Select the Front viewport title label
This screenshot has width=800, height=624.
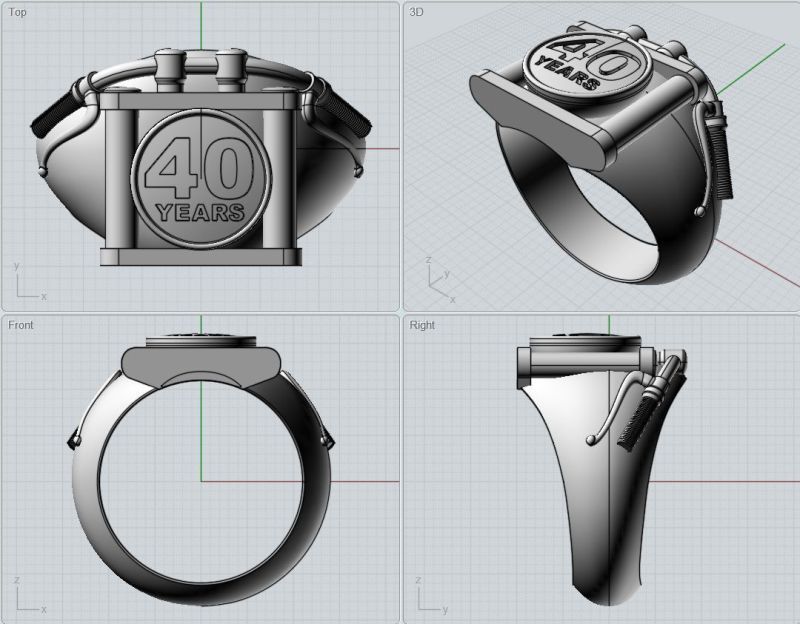click(20, 325)
